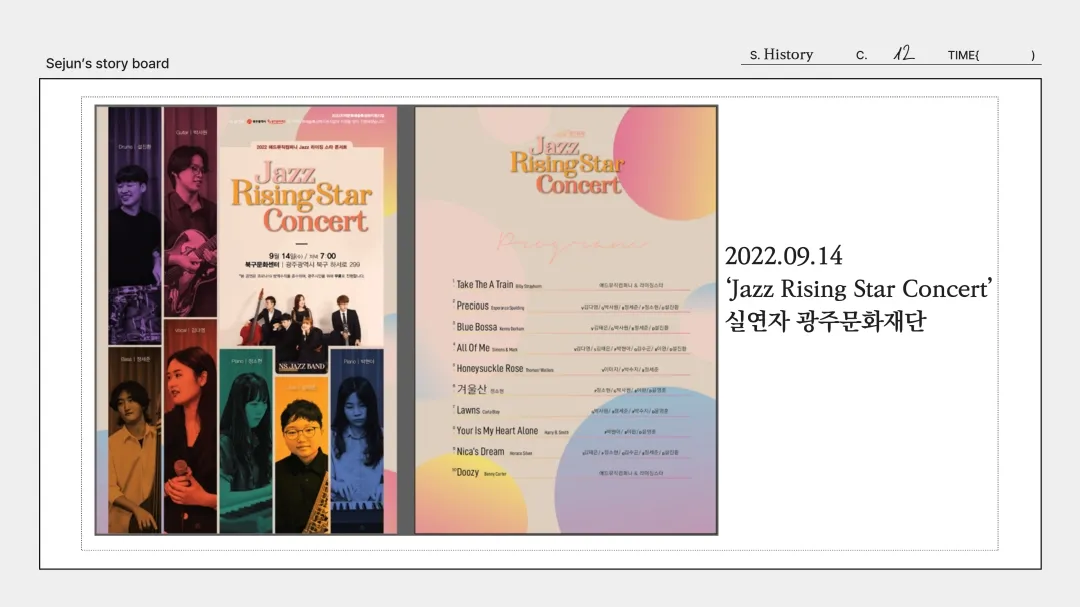Click the orange saxophone performer photo
This screenshot has width=1080, height=607.
point(302,455)
